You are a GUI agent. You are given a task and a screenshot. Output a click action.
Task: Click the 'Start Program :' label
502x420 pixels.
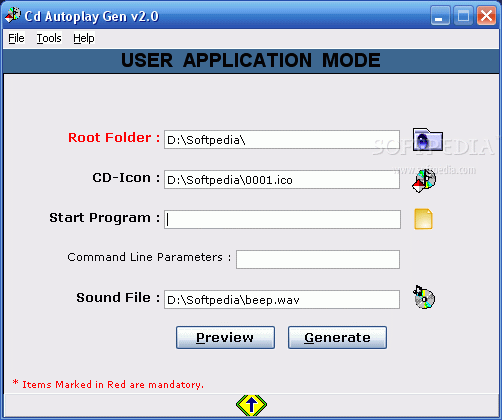(x=105, y=218)
